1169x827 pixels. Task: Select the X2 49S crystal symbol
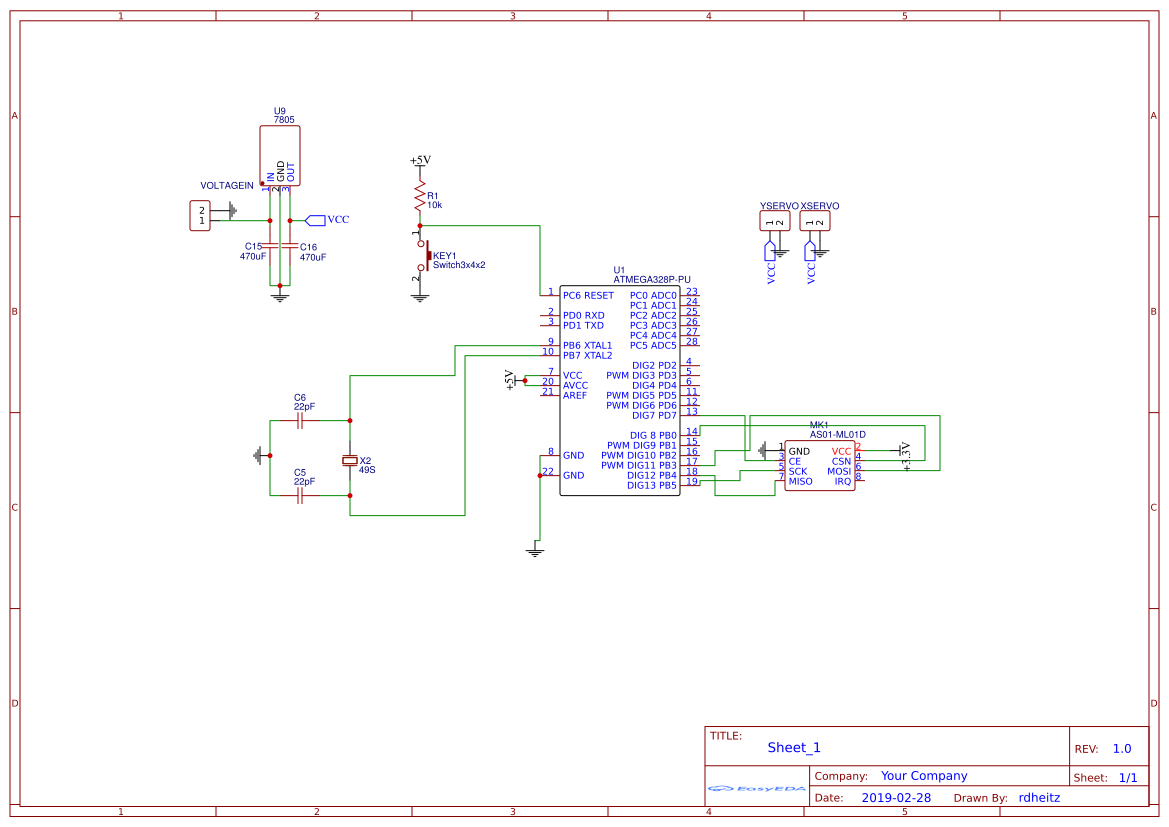348,461
